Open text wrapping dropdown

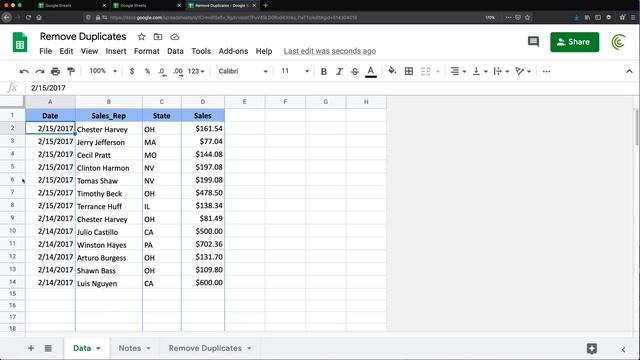tap(501, 71)
